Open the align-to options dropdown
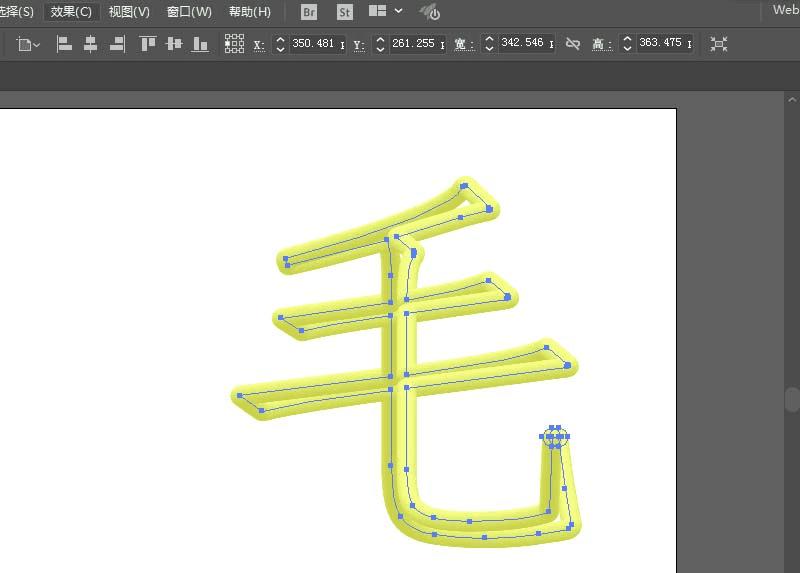Viewport: 800px width, 573px height. click(x=28, y=44)
